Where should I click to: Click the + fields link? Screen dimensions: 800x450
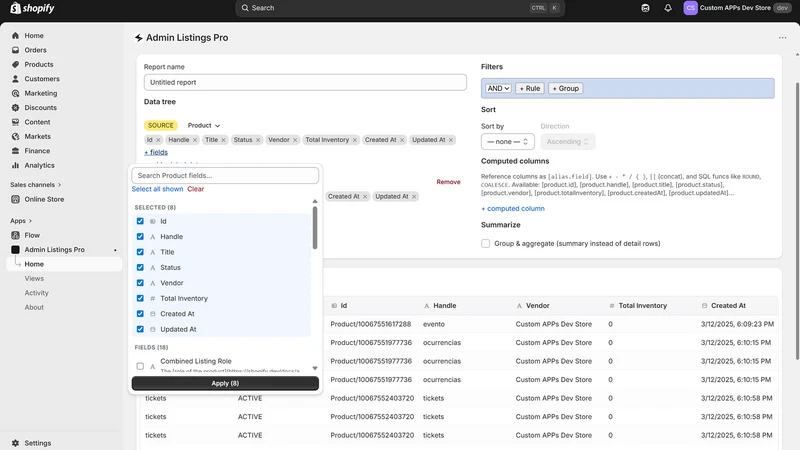[156, 152]
